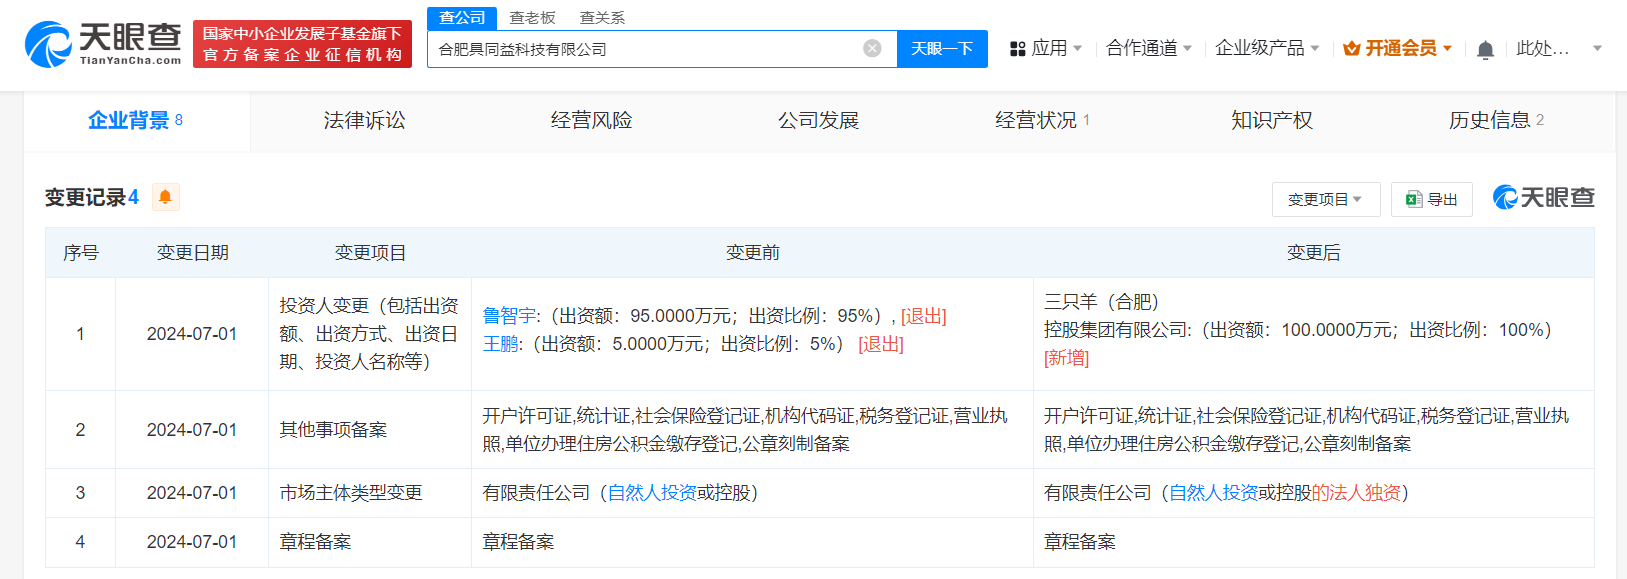1627x579 pixels.
Task: Click the 投资人变更 item cell in row 1
Action: (369, 334)
